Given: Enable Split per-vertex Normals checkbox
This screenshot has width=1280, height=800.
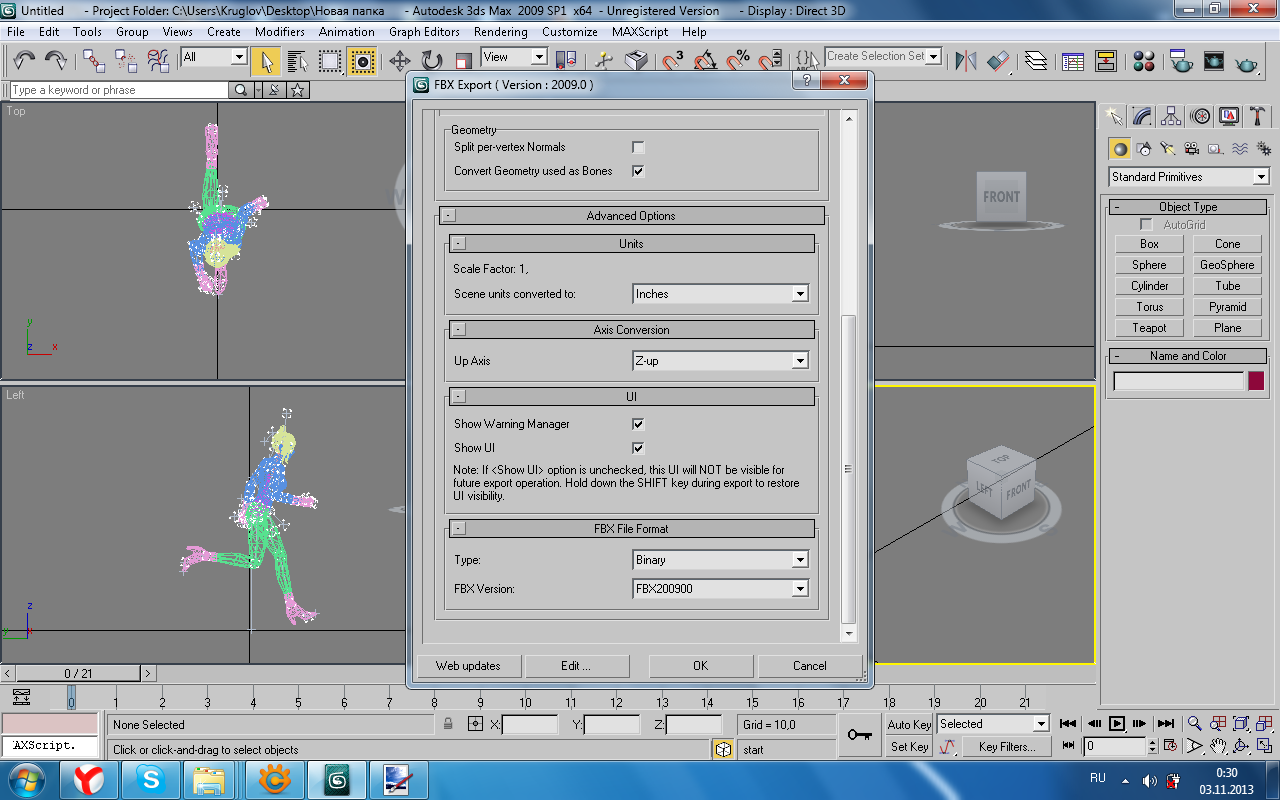Looking at the screenshot, I should pos(638,147).
